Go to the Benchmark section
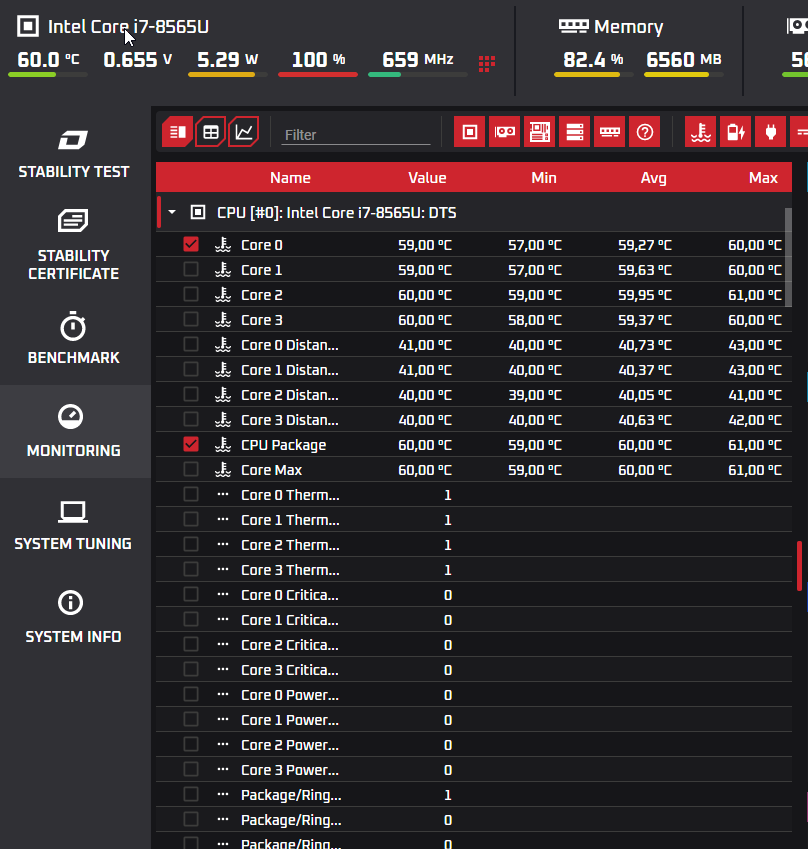Viewport: 808px width, 849px height. point(74,338)
